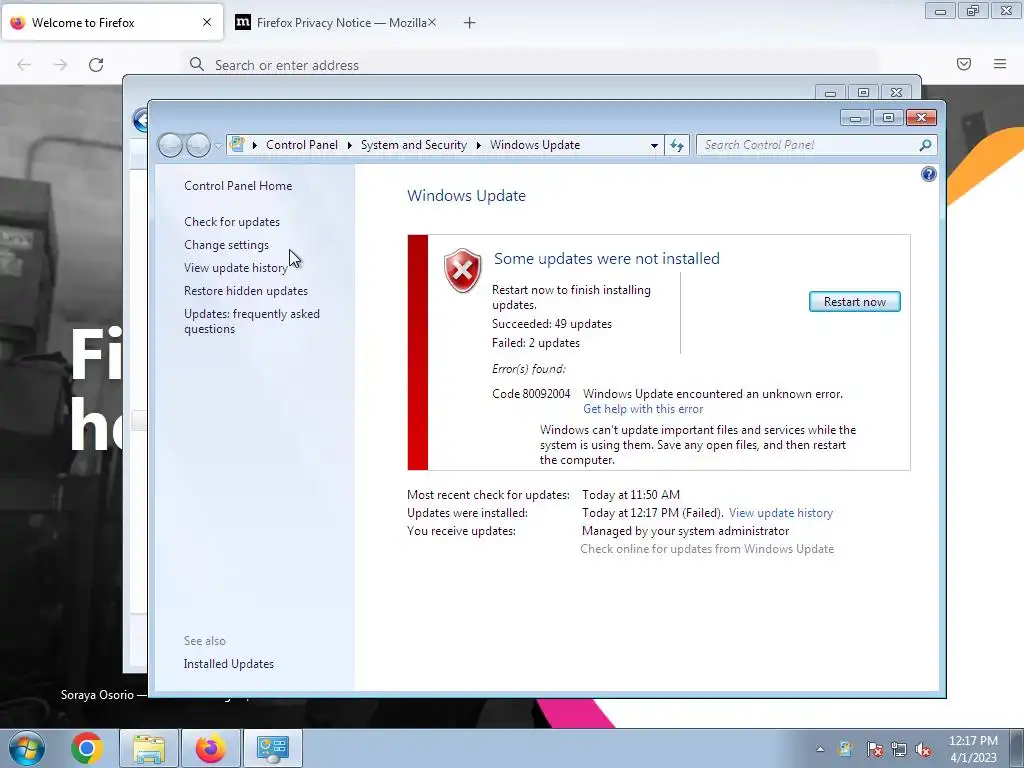Screen dimensions: 1024x768
Task: Click the back button of the rear window
Action: 140,120
